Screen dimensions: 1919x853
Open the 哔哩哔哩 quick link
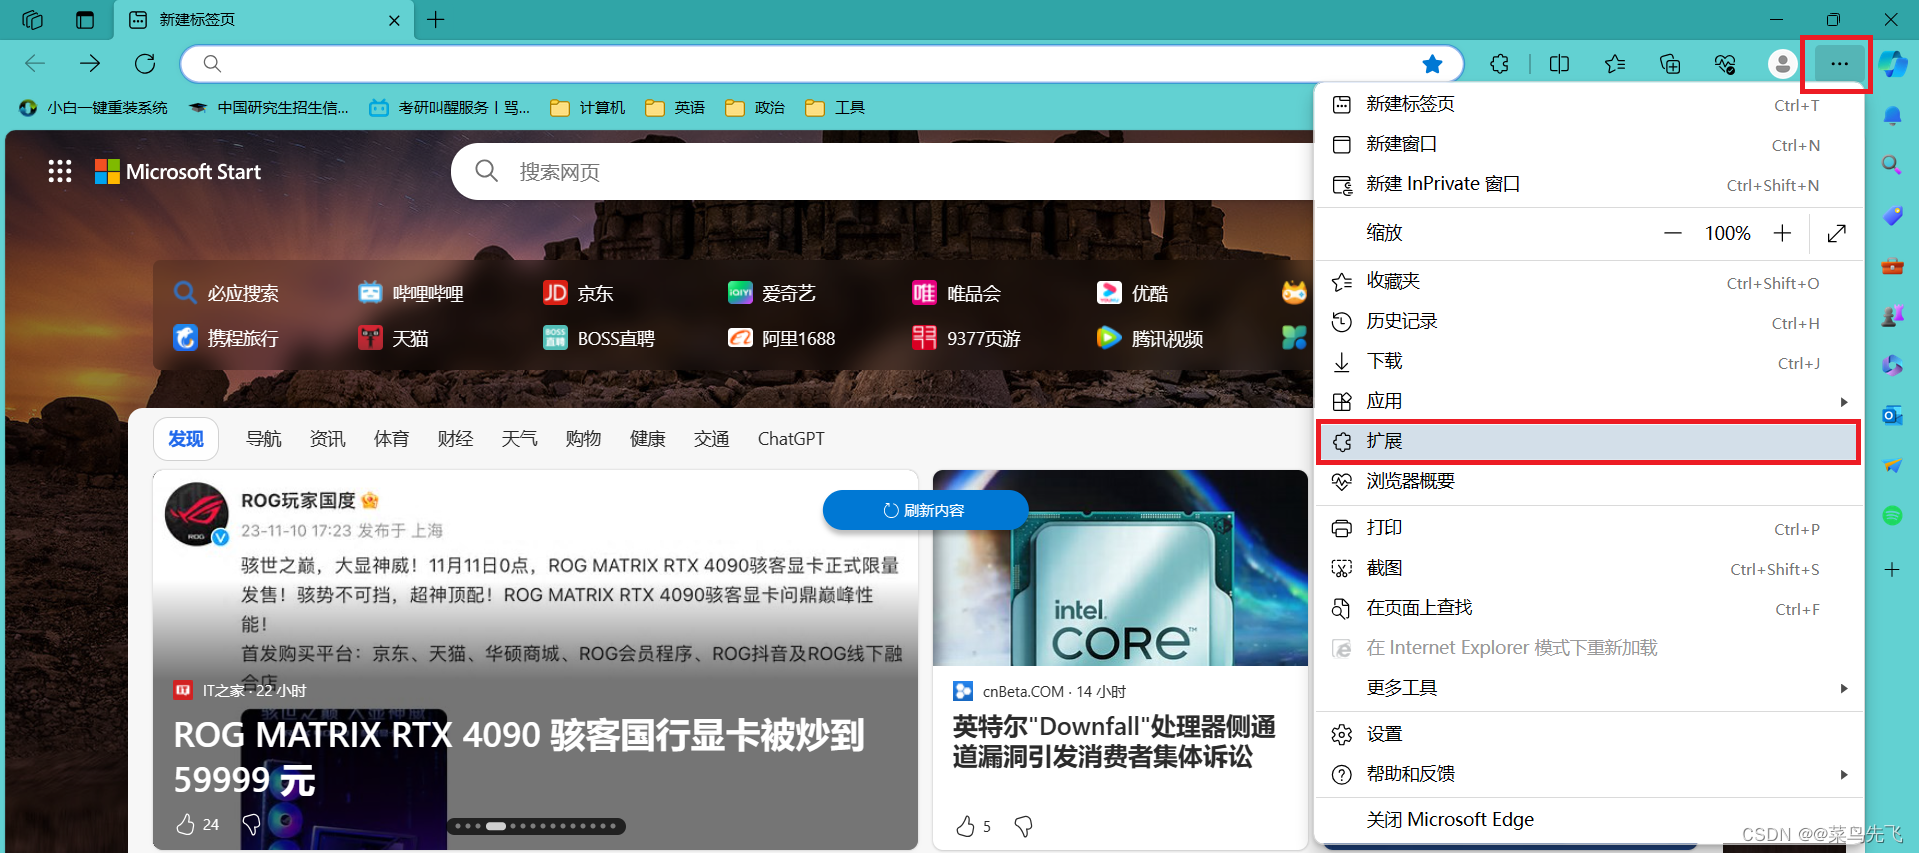click(x=411, y=293)
